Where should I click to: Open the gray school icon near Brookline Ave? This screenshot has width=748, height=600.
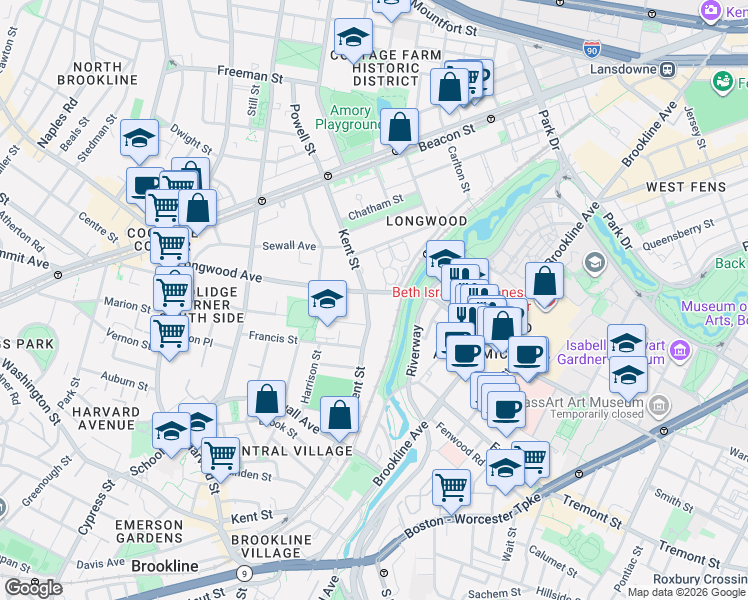coord(594,263)
